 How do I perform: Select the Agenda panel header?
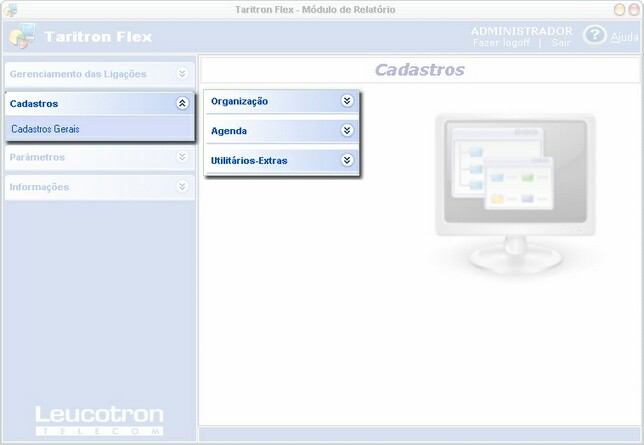(x=282, y=131)
